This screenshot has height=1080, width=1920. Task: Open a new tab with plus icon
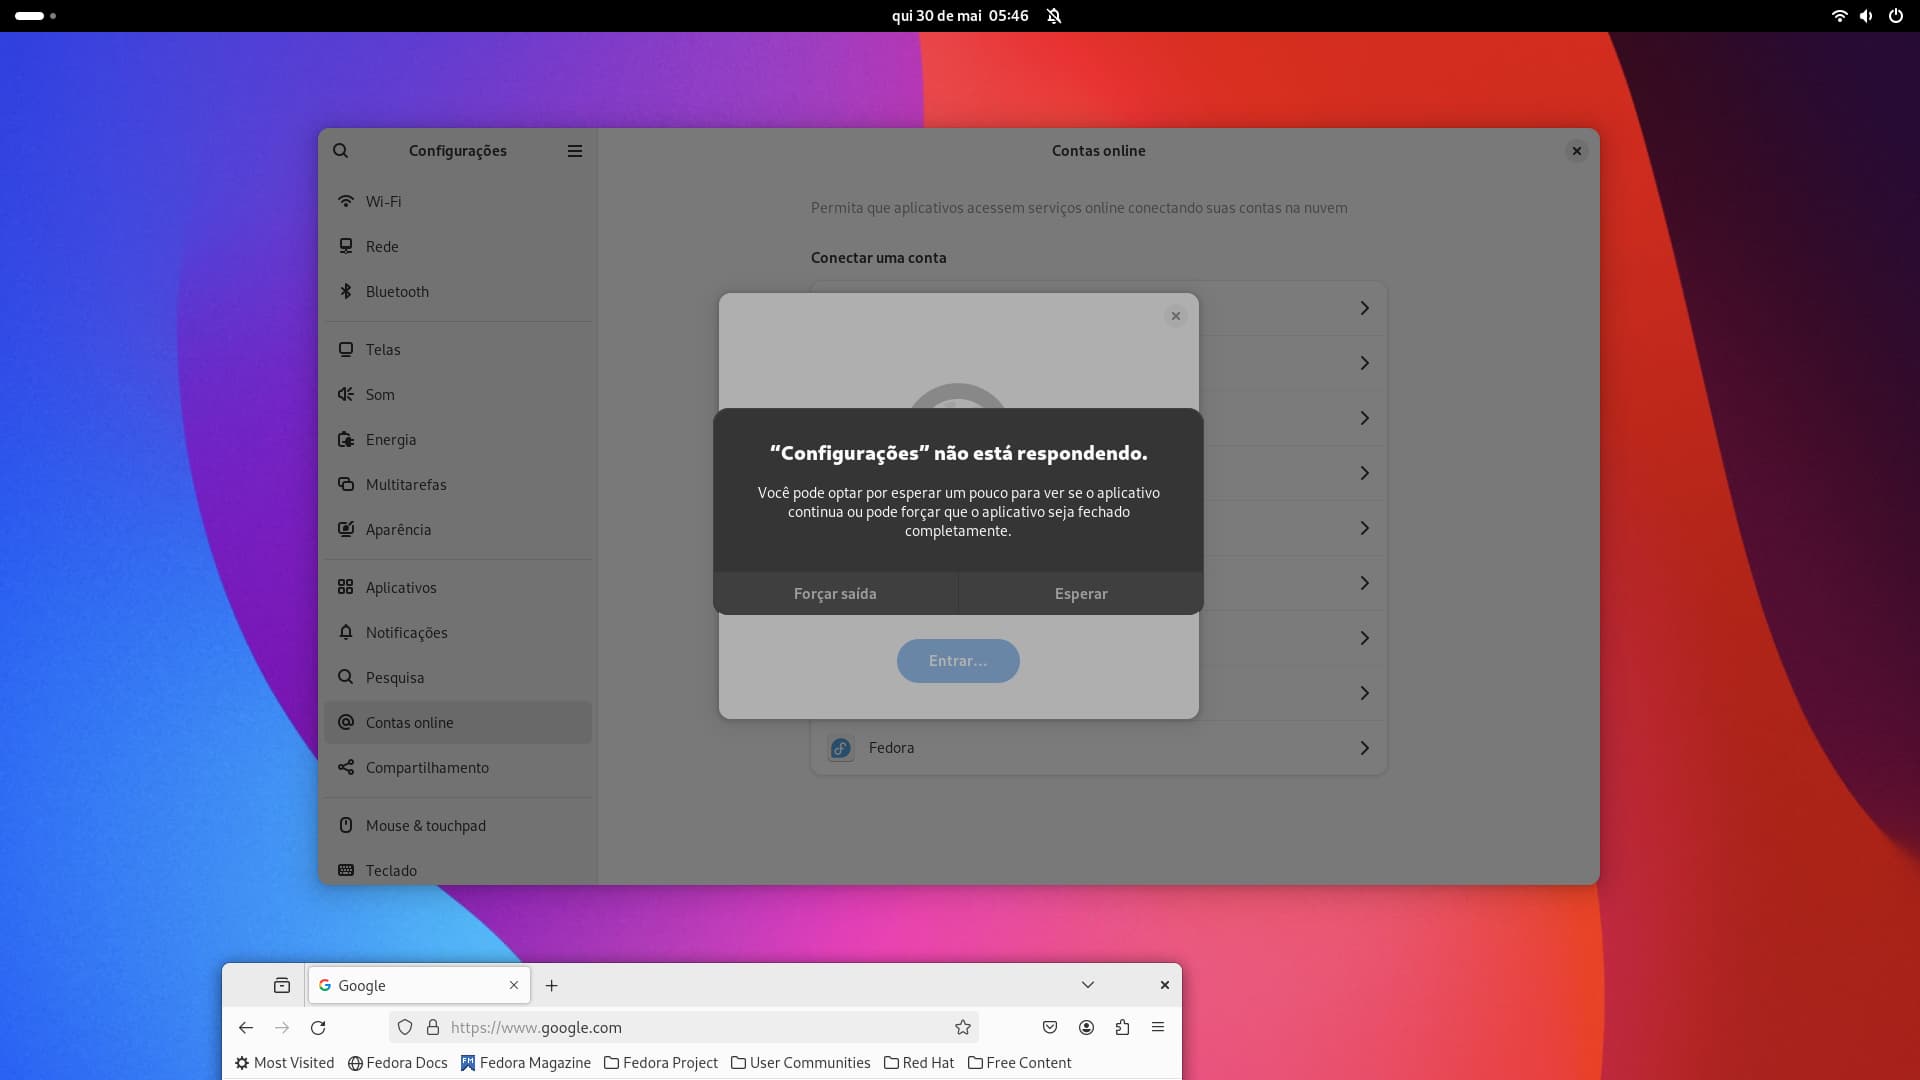coord(551,986)
